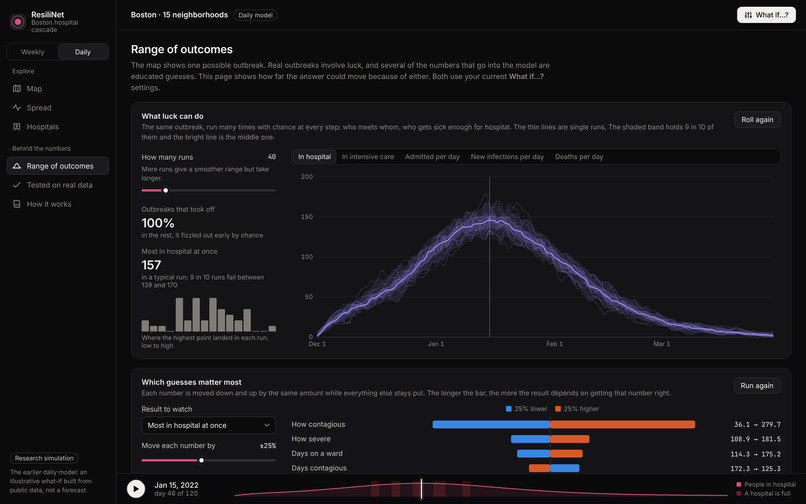Go to Map in the sidebar
The height and width of the screenshot is (504, 806).
[58, 88]
